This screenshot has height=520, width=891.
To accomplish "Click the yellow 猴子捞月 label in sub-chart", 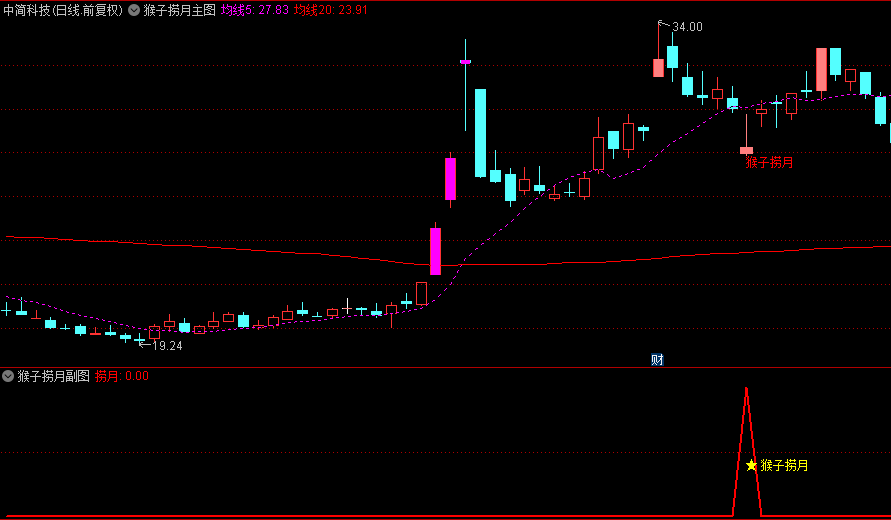I will 784,465.
